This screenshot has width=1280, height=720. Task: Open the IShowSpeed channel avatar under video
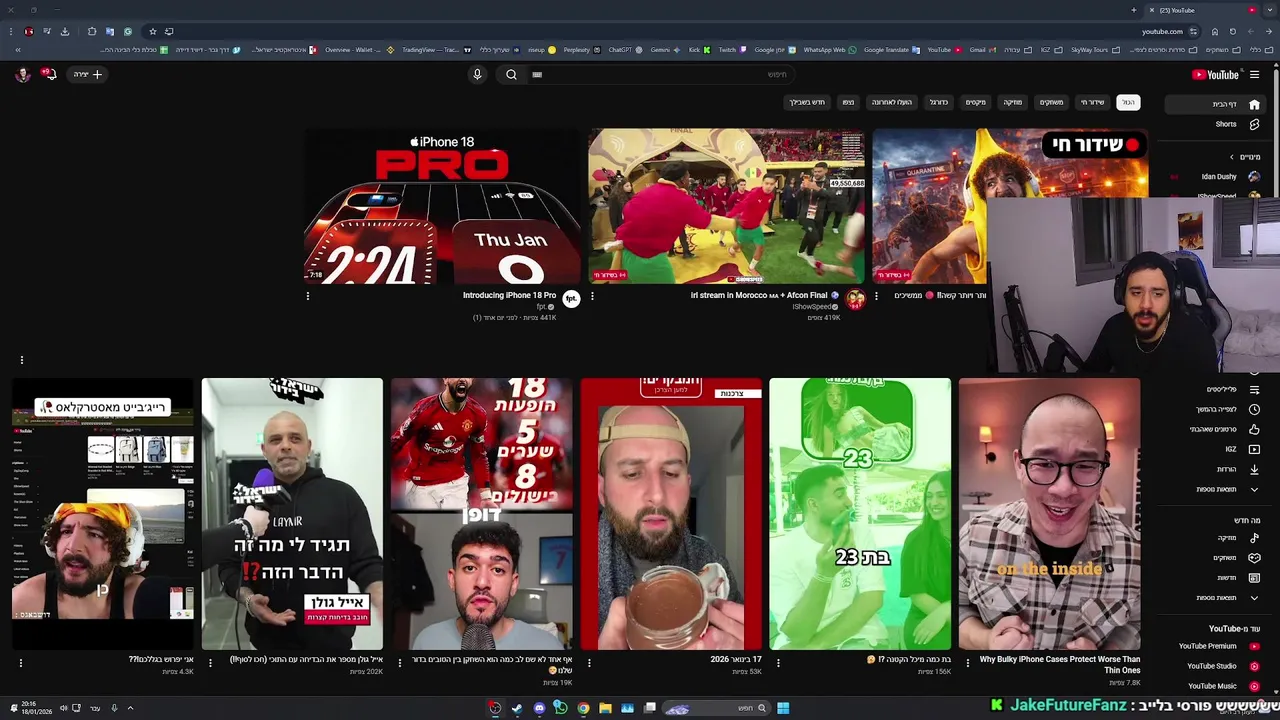pyautogui.click(x=855, y=298)
